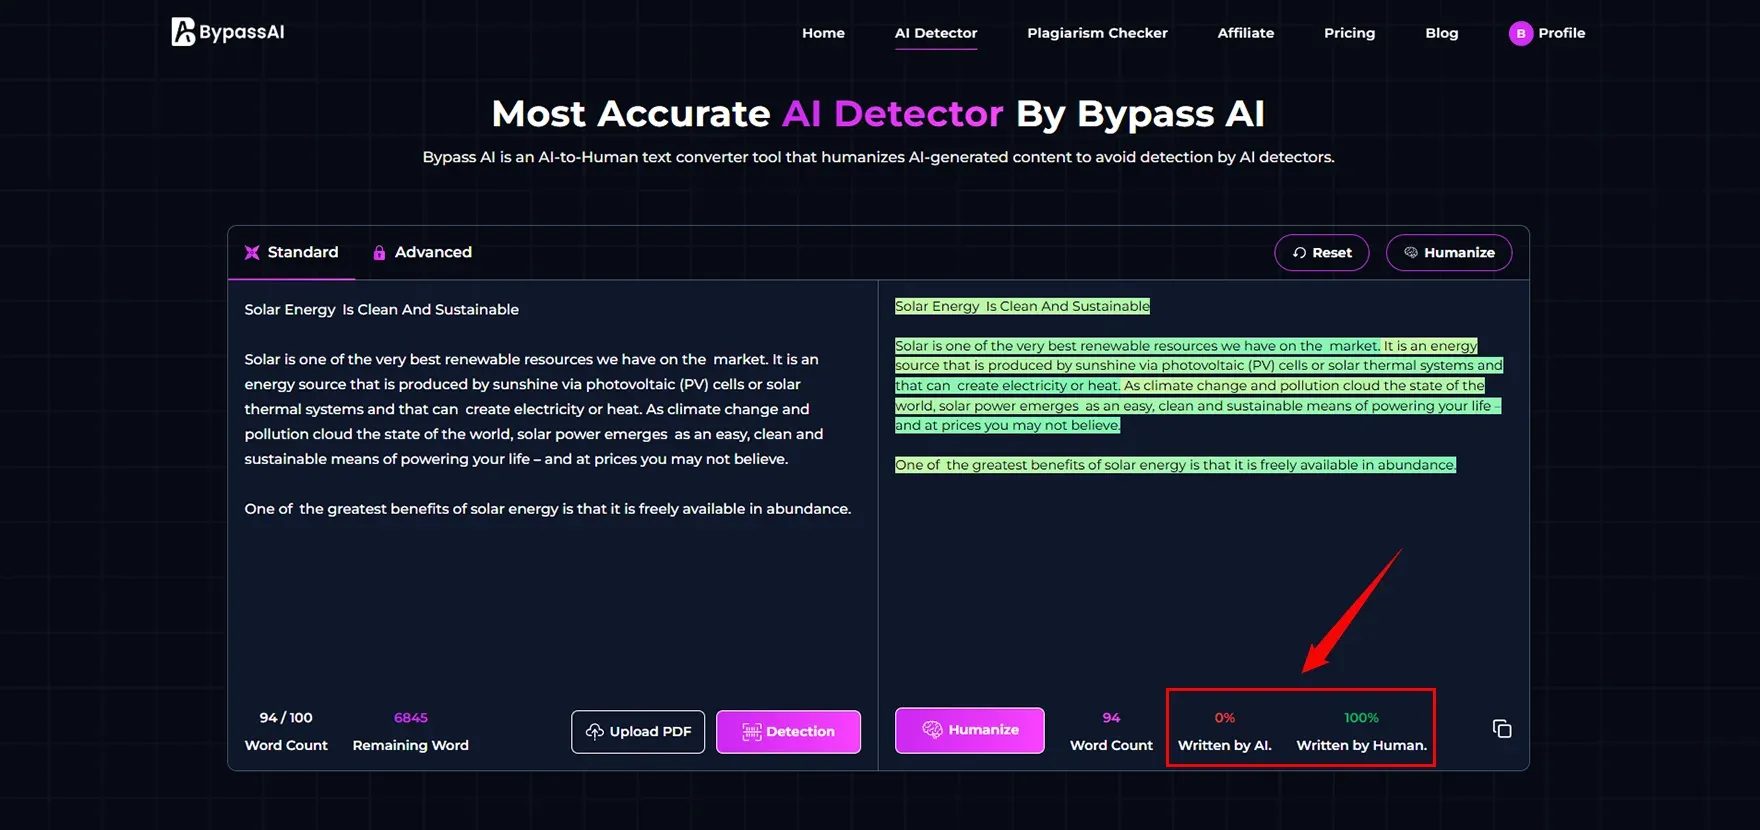Click the 100% Written by Human value
The height and width of the screenshot is (830, 1760).
pos(1361,718)
